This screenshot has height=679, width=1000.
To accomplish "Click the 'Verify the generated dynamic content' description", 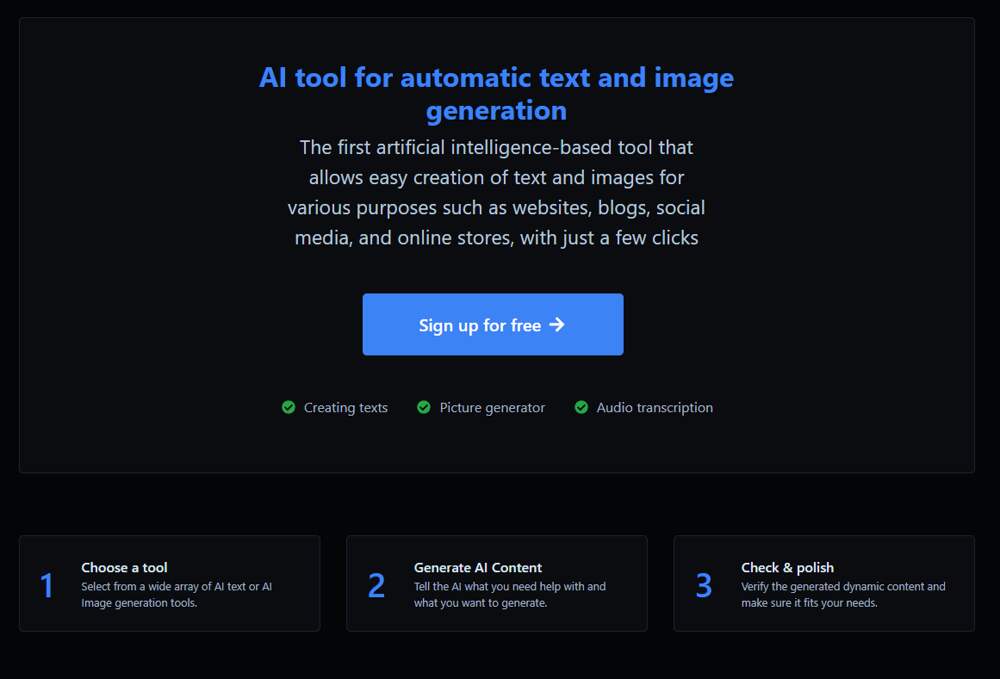I will [842, 595].
